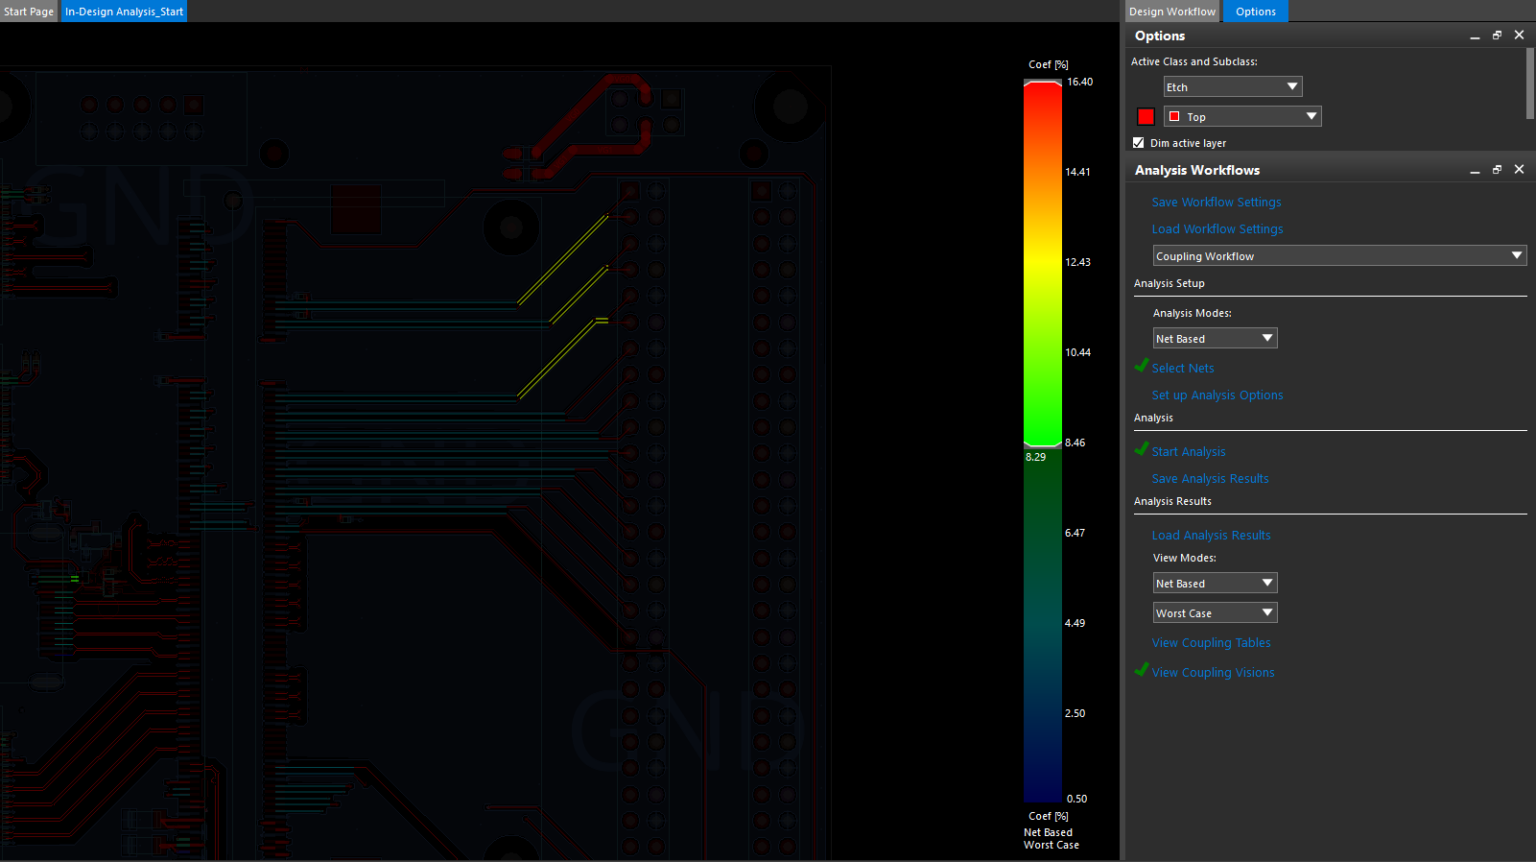Viewport: 1536px width, 862px height.
Task: Minimize the Options panel
Action: tap(1474, 34)
